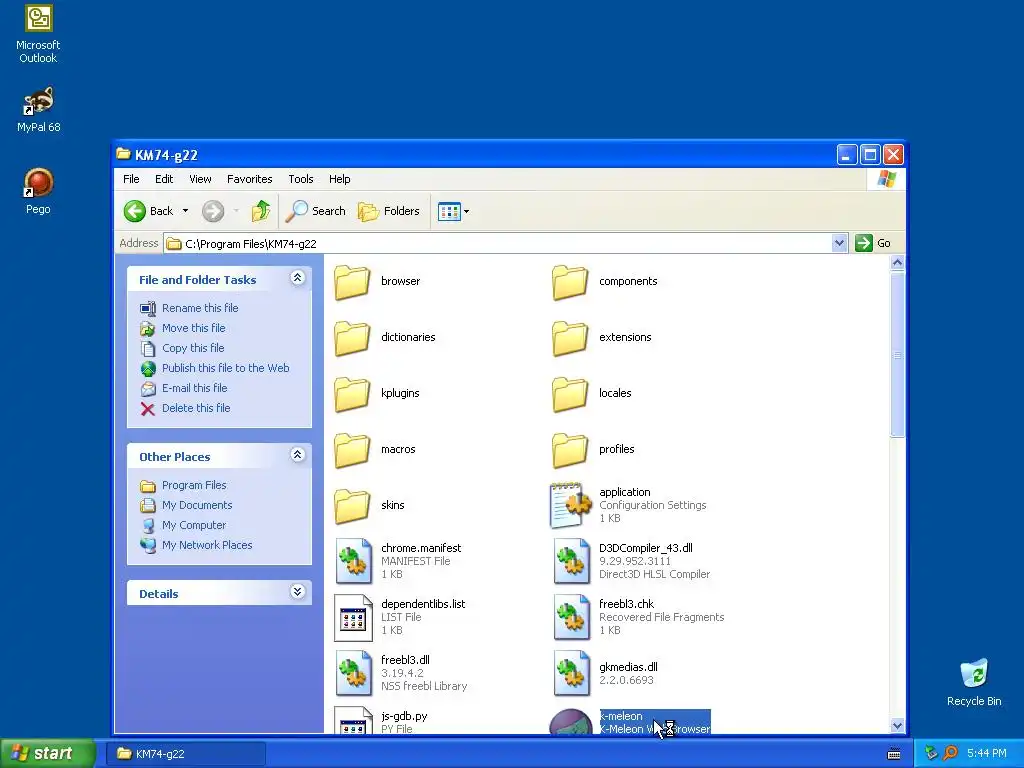Click Delete this file link
This screenshot has height=768, width=1024.
pyautogui.click(x=196, y=408)
